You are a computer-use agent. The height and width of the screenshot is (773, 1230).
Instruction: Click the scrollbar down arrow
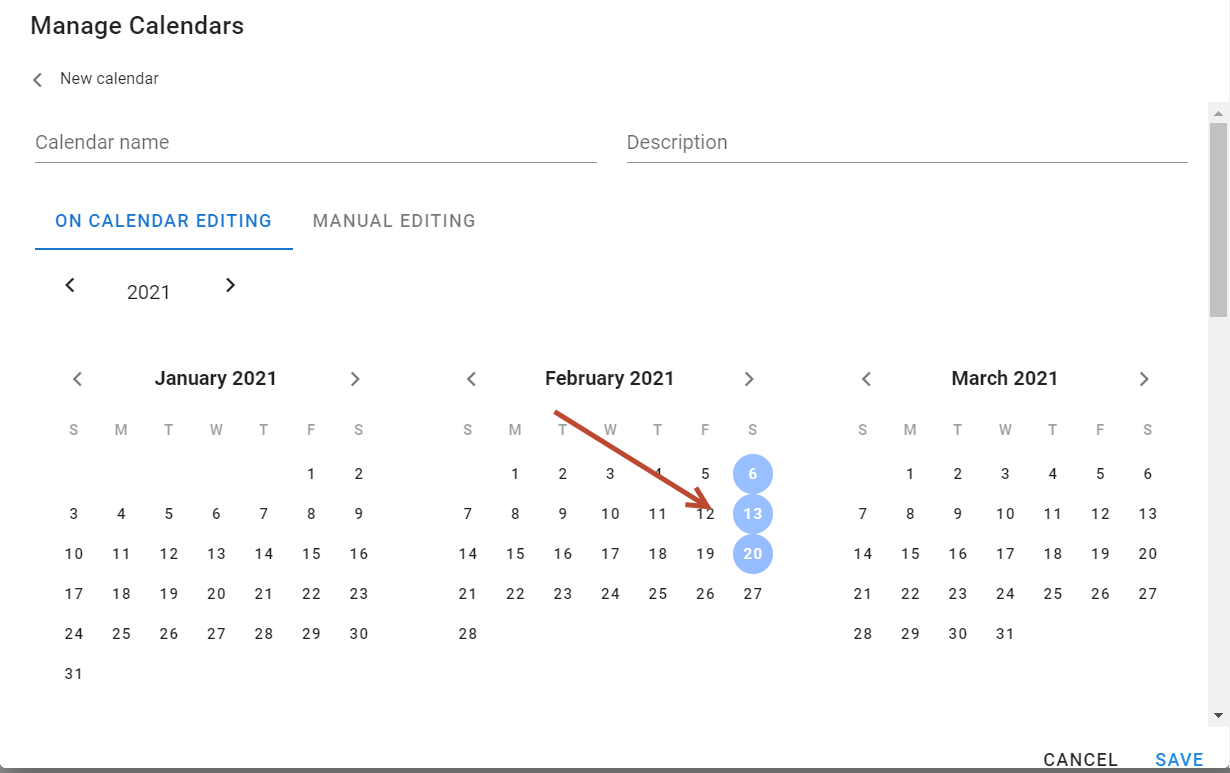pyautogui.click(x=1217, y=715)
